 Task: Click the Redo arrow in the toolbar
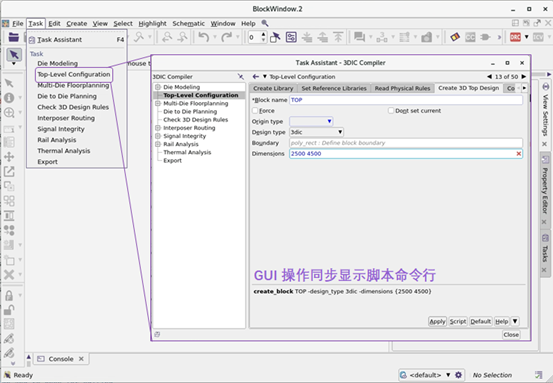(227, 37)
